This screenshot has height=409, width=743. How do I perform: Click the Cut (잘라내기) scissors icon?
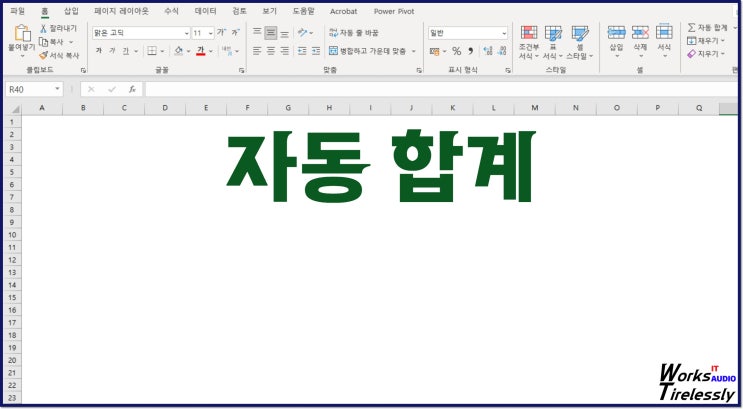click(x=44, y=28)
